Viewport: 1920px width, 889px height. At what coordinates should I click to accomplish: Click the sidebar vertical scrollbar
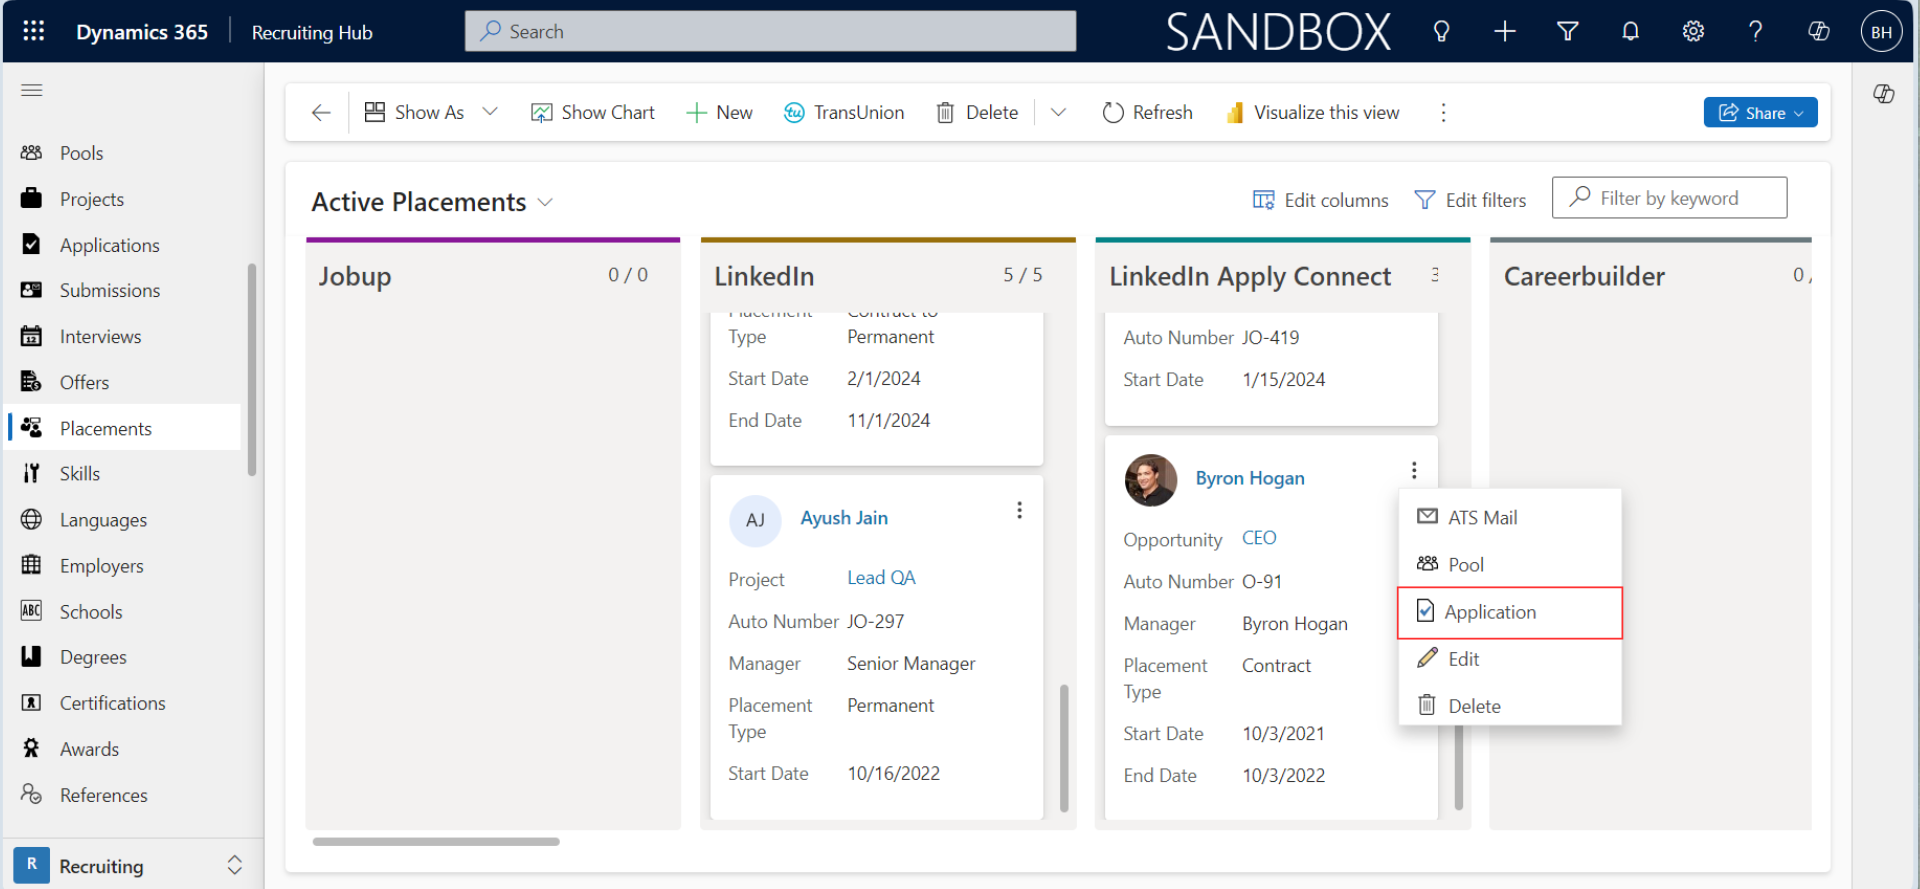point(252,370)
